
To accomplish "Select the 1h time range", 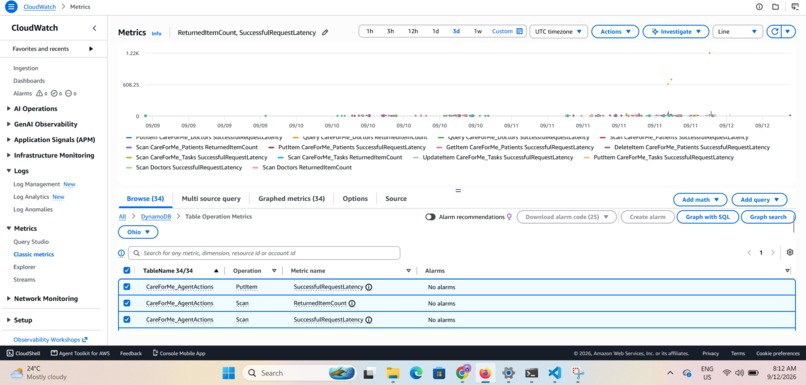I will [x=370, y=31].
